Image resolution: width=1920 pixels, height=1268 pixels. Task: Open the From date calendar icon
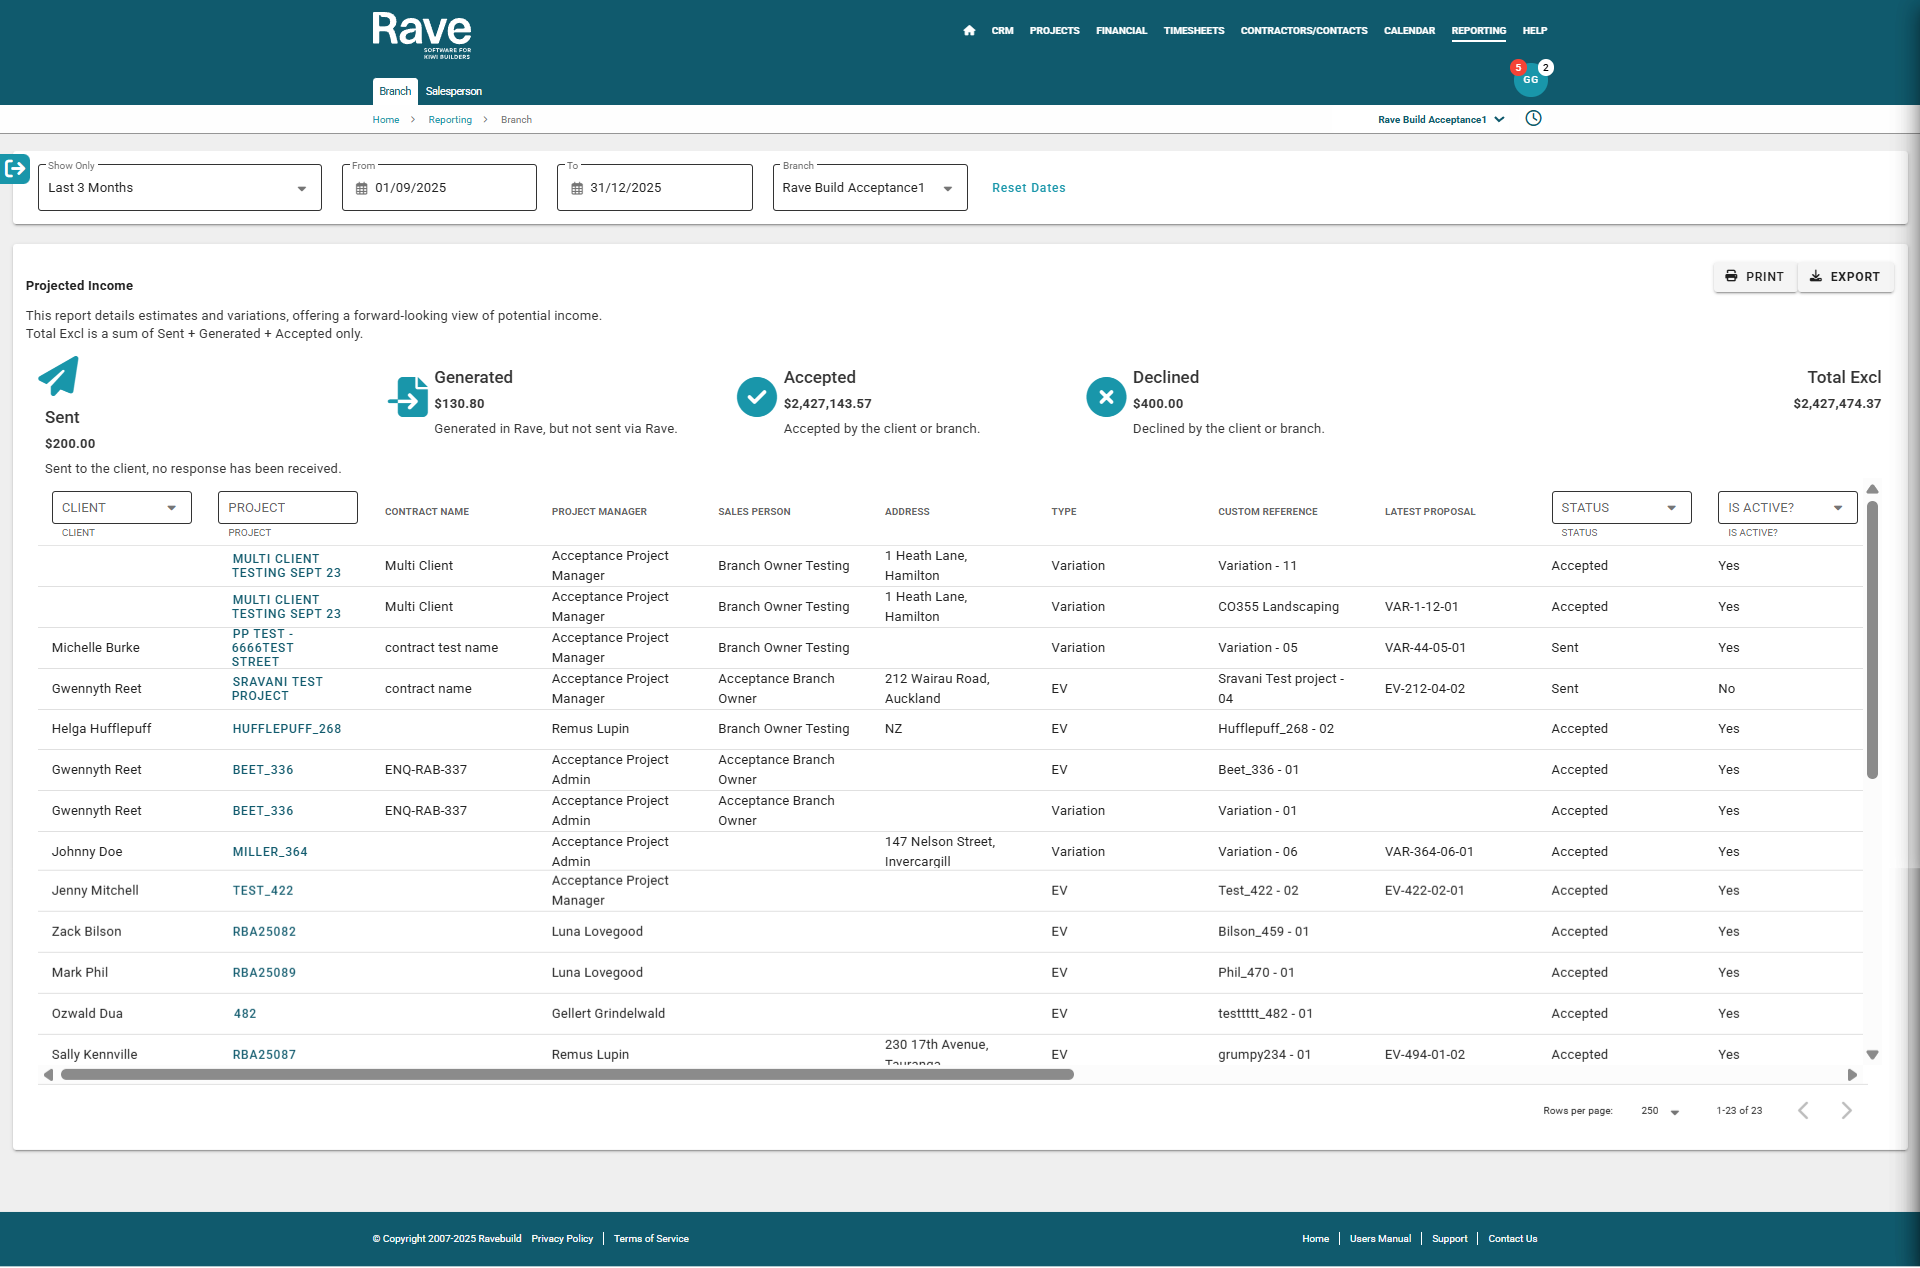362,188
